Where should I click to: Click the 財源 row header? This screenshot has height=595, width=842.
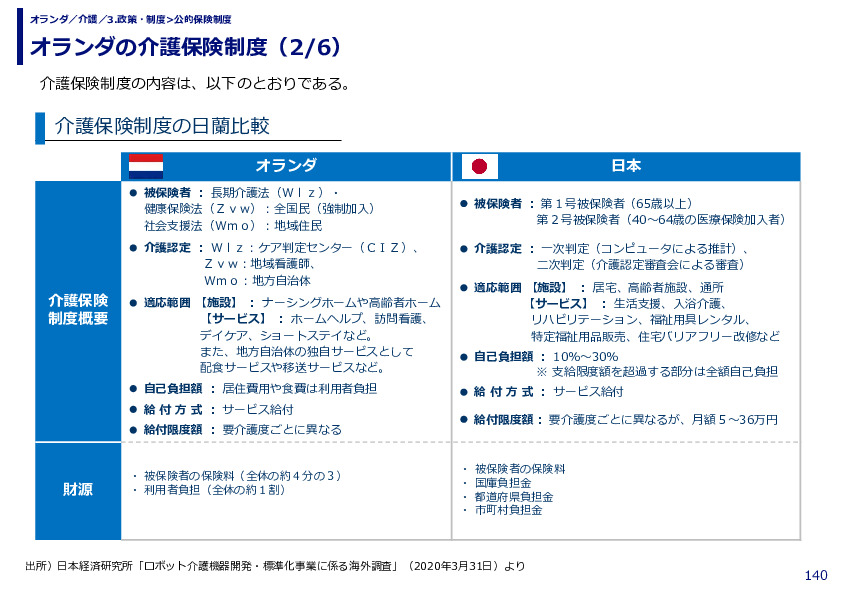click(x=78, y=490)
